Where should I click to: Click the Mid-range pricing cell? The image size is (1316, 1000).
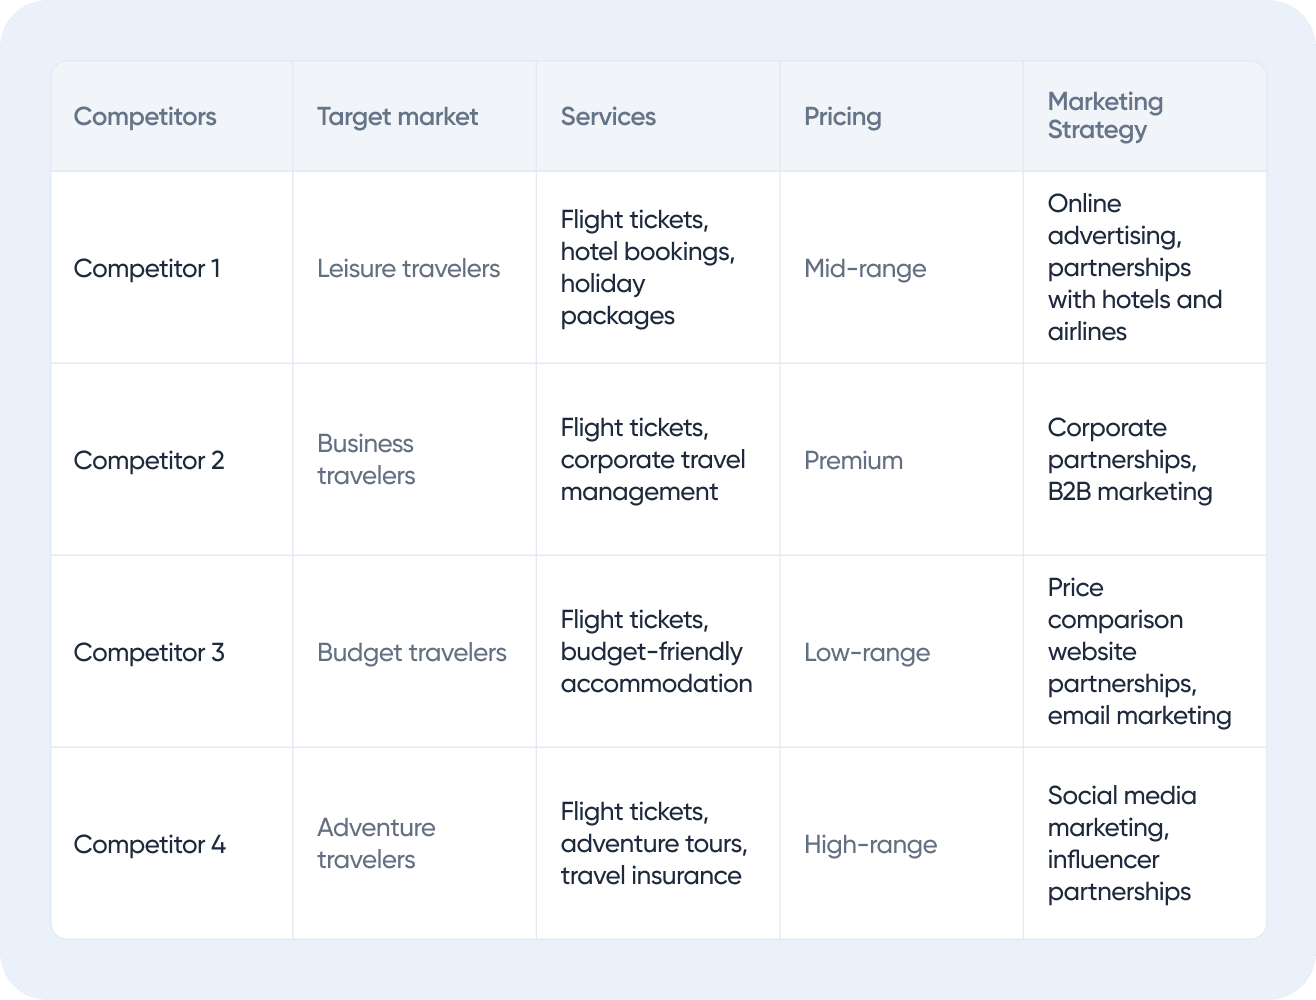pos(865,268)
